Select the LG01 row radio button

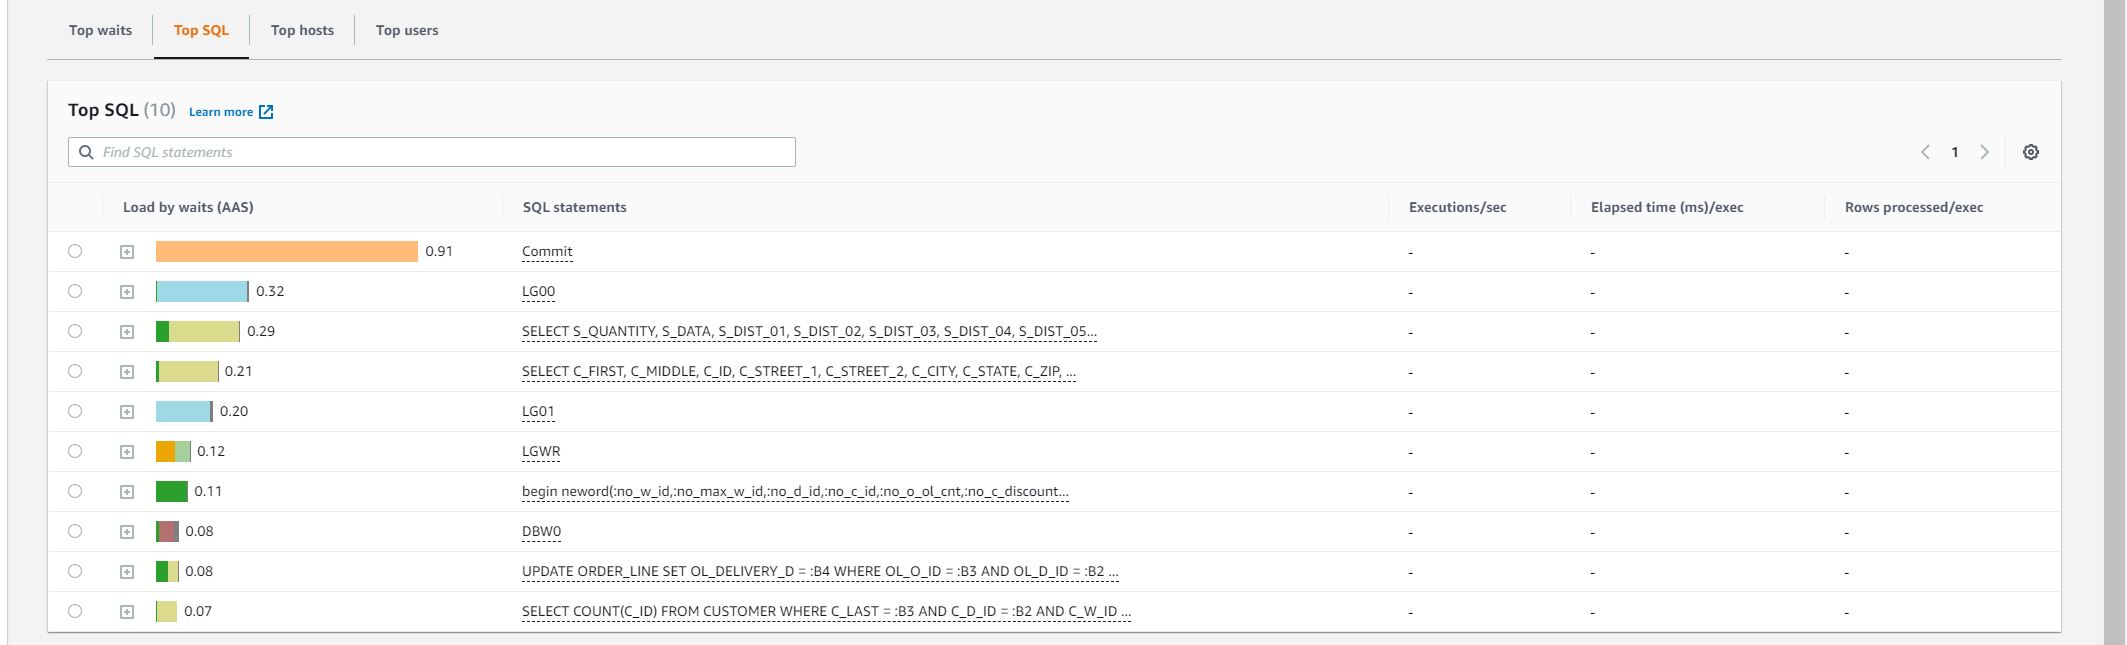point(75,411)
